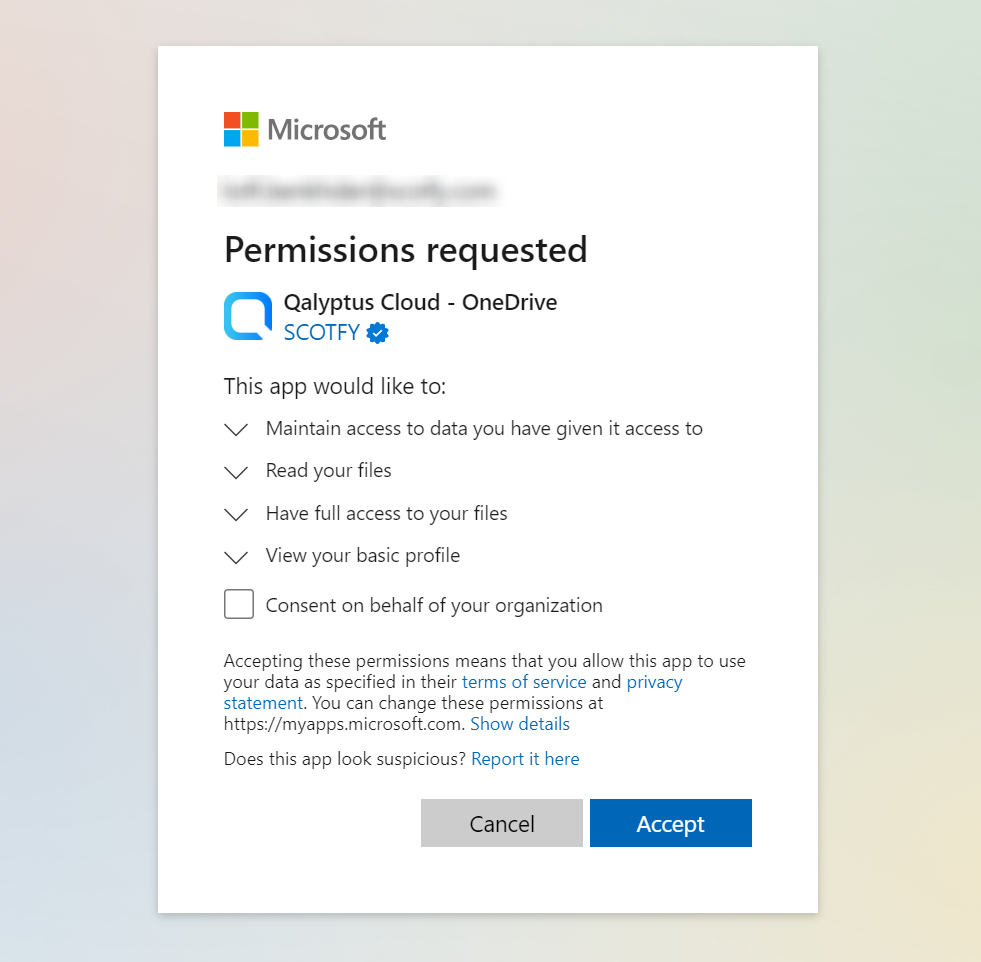The width and height of the screenshot is (981, 962).
Task: Expand the "Maintain access to data" permission
Action: click(236, 429)
